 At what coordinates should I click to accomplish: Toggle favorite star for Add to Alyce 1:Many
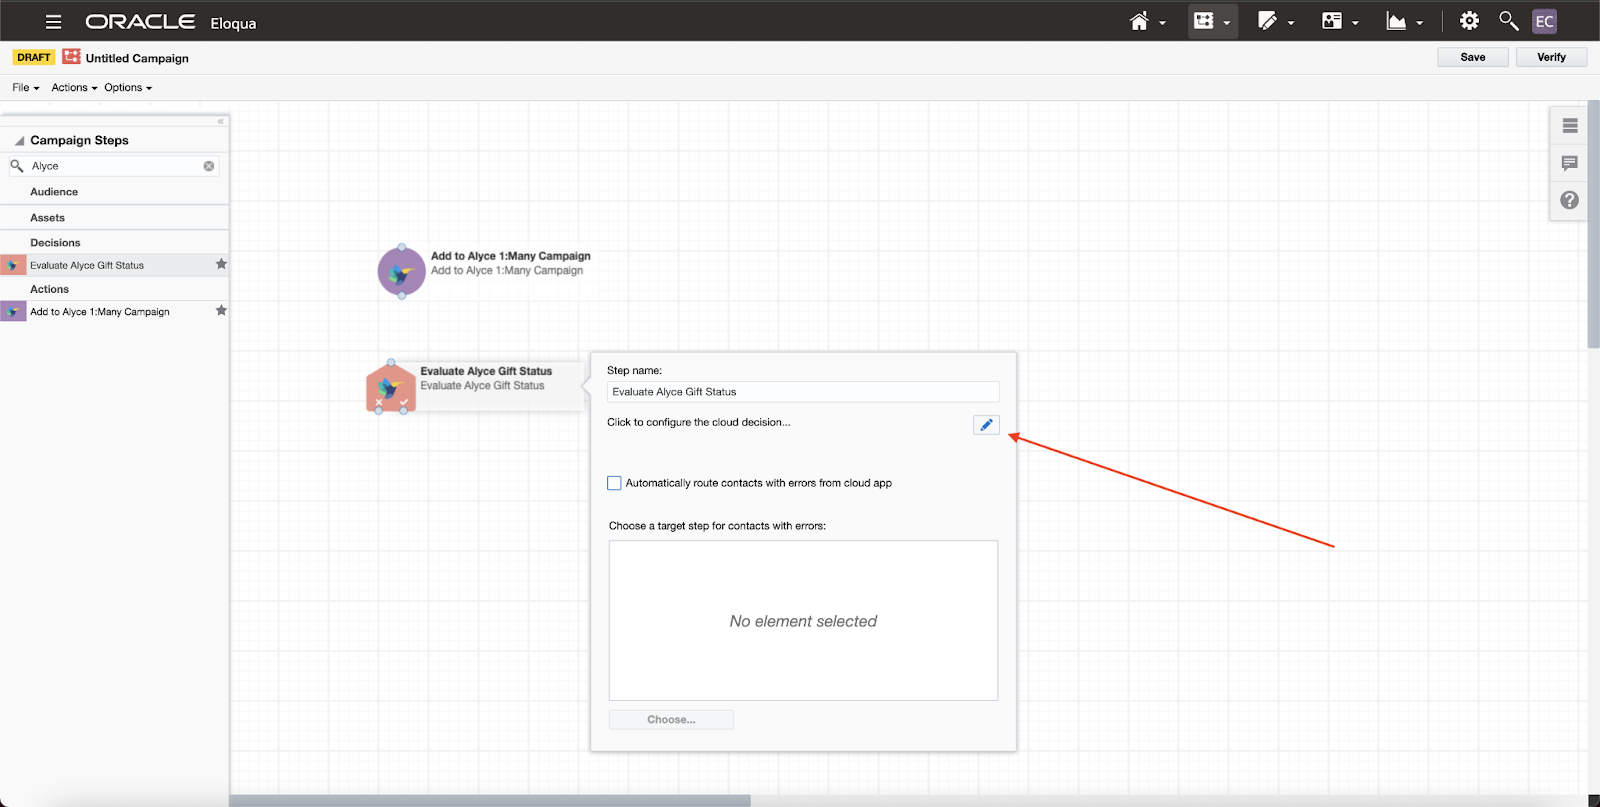click(x=221, y=311)
